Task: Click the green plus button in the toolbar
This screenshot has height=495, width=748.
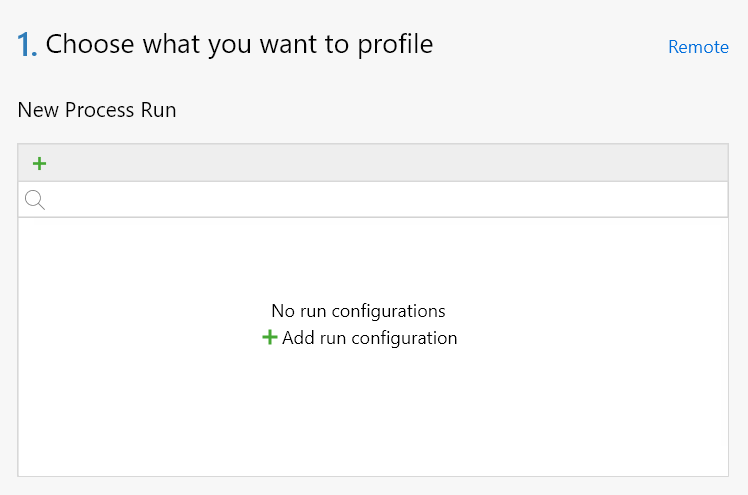Action: (x=40, y=163)
